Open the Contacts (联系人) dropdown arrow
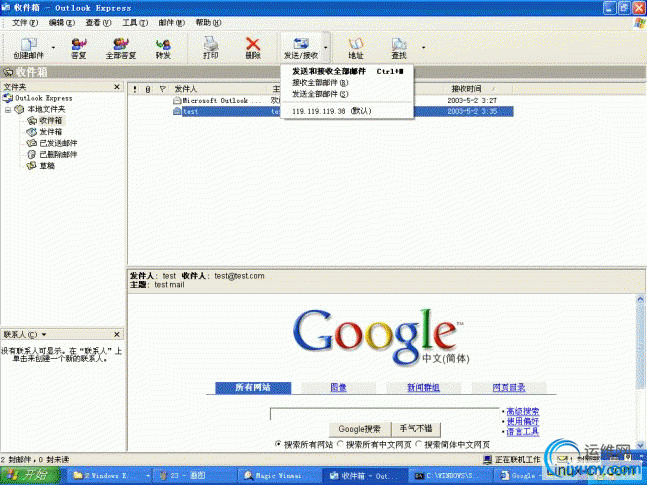 pyautogui.click(x=44, y=334)
